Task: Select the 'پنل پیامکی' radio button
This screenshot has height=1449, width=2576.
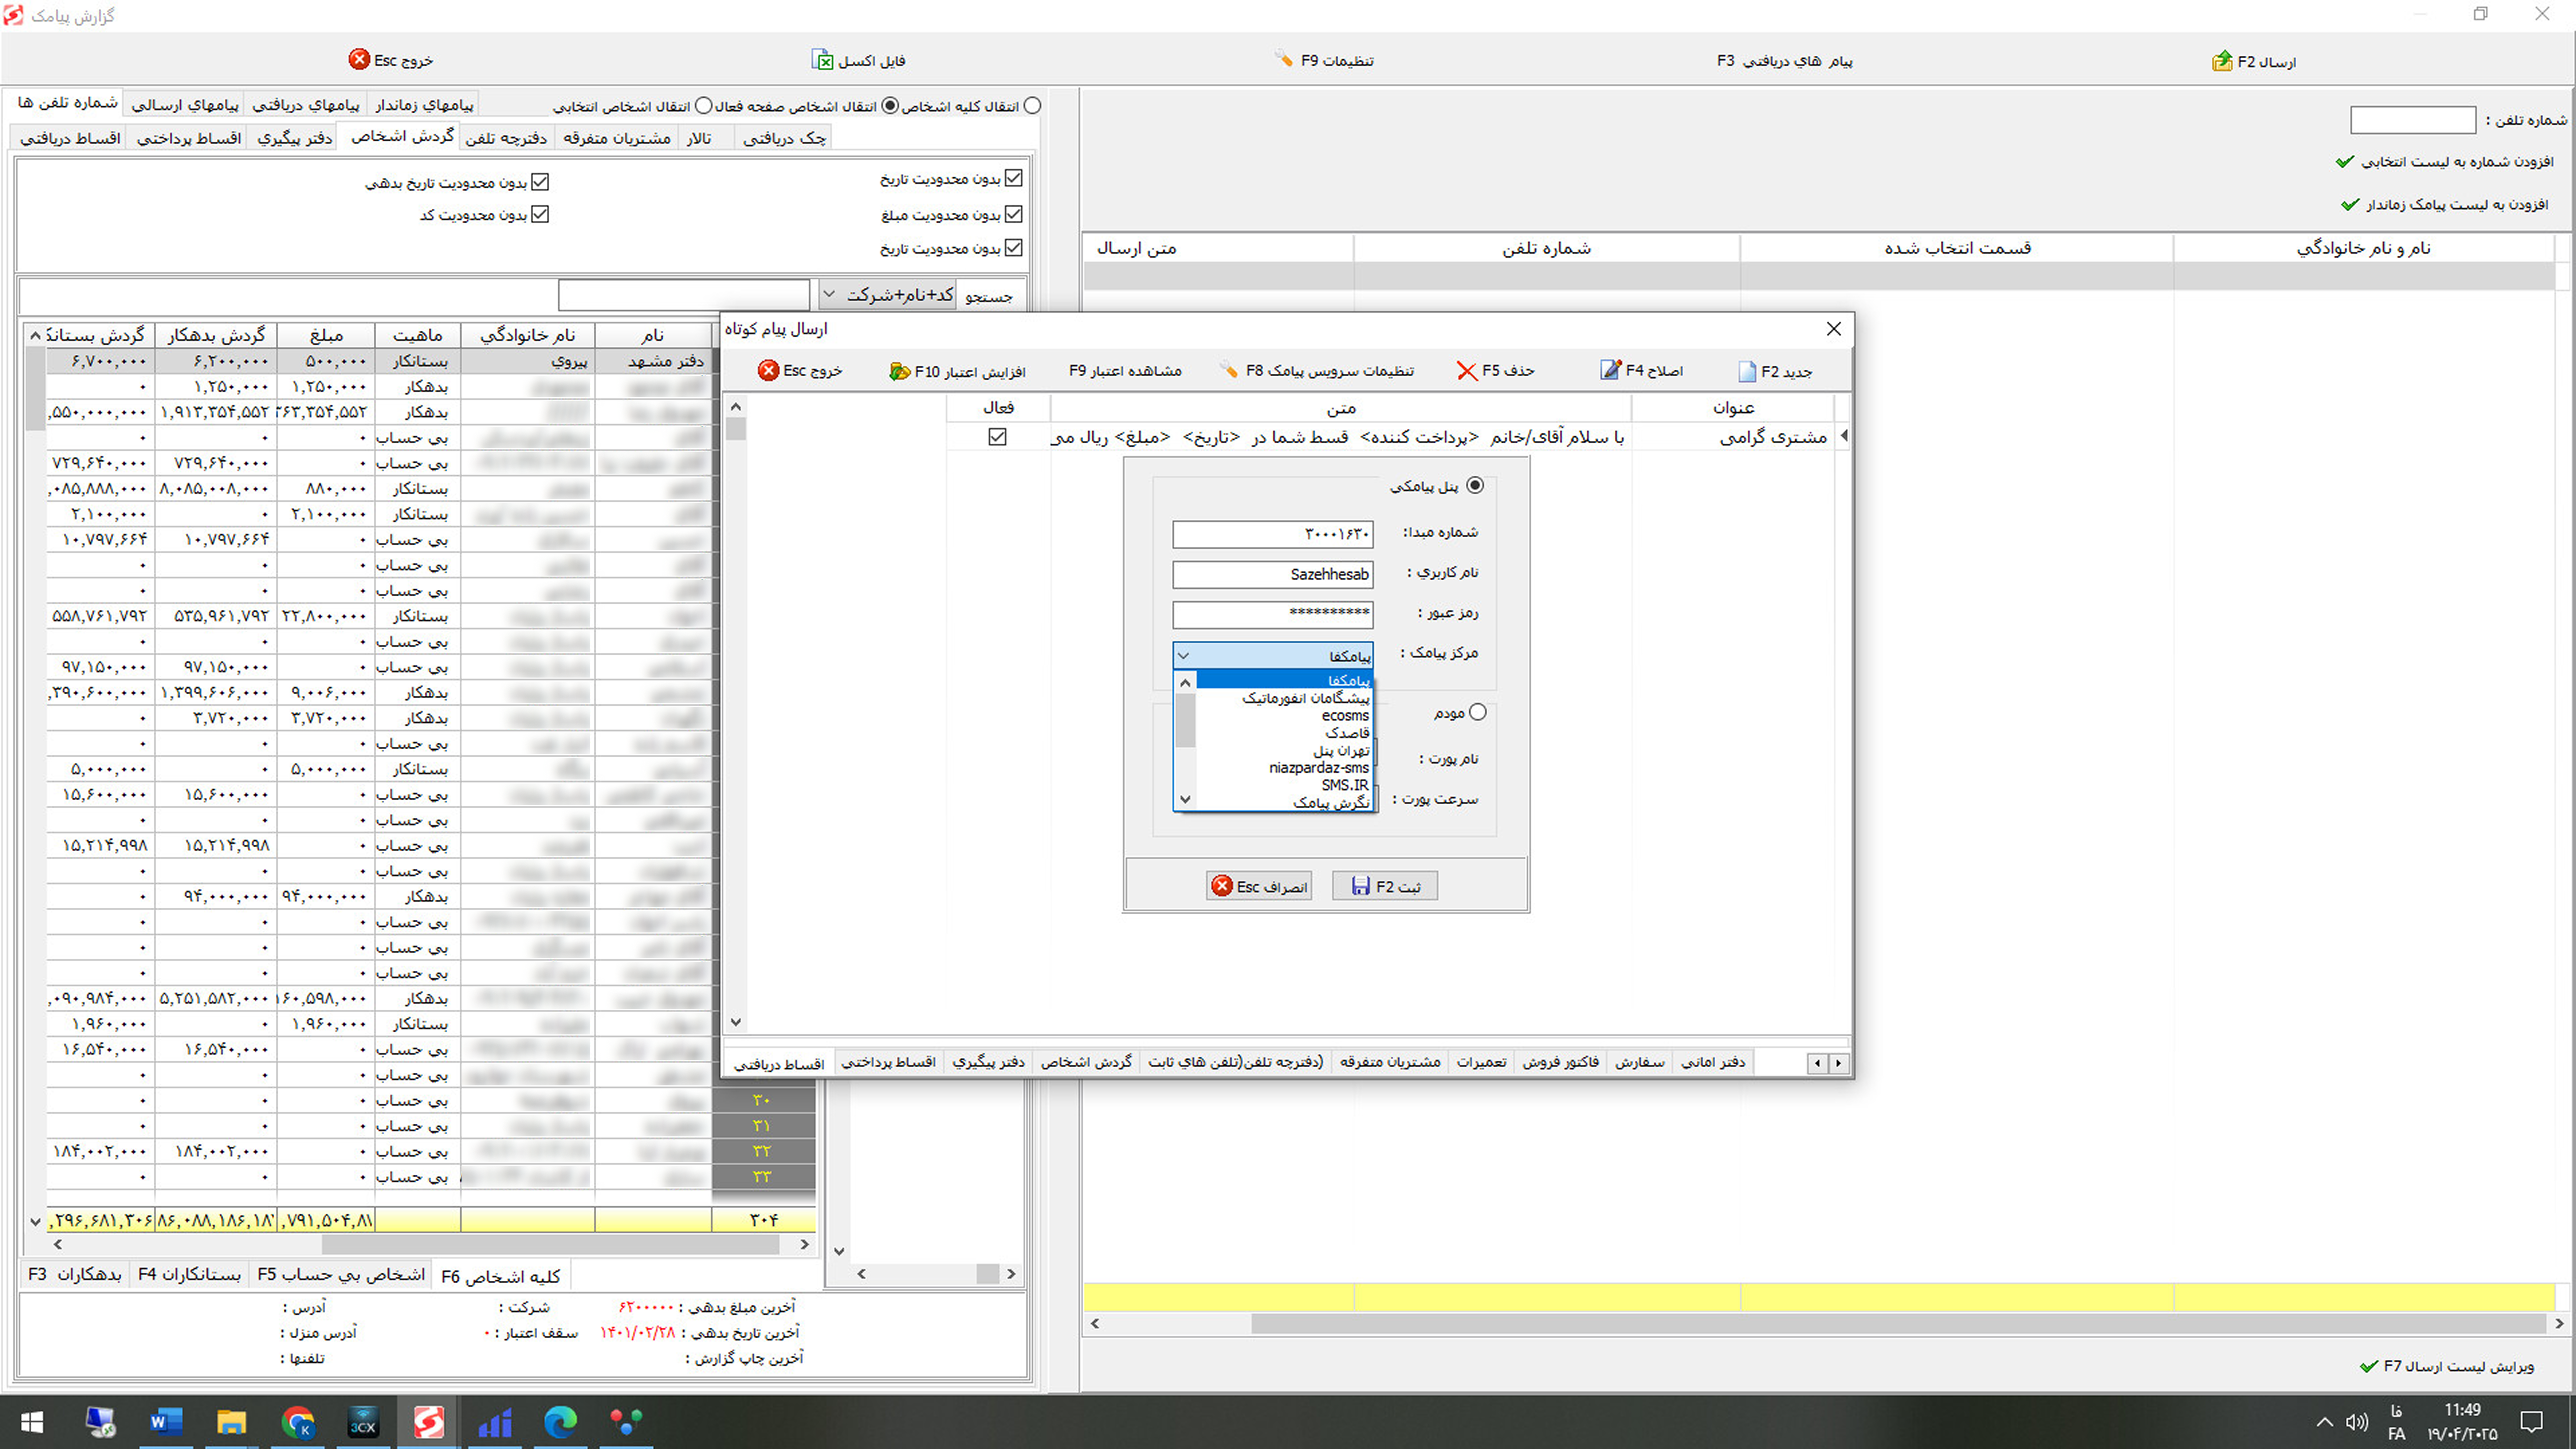Action: click(1475, 486)
